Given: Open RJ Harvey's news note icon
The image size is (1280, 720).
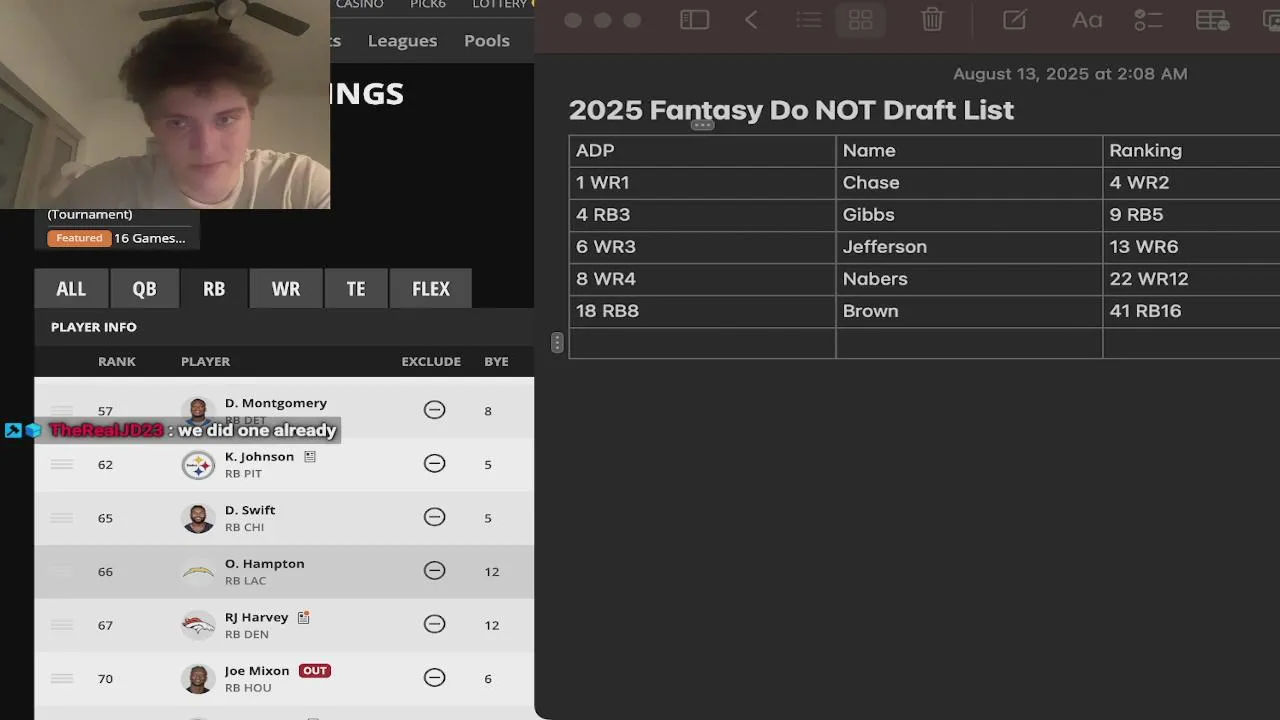Looking at the screenshot, I should pos(303,617).
